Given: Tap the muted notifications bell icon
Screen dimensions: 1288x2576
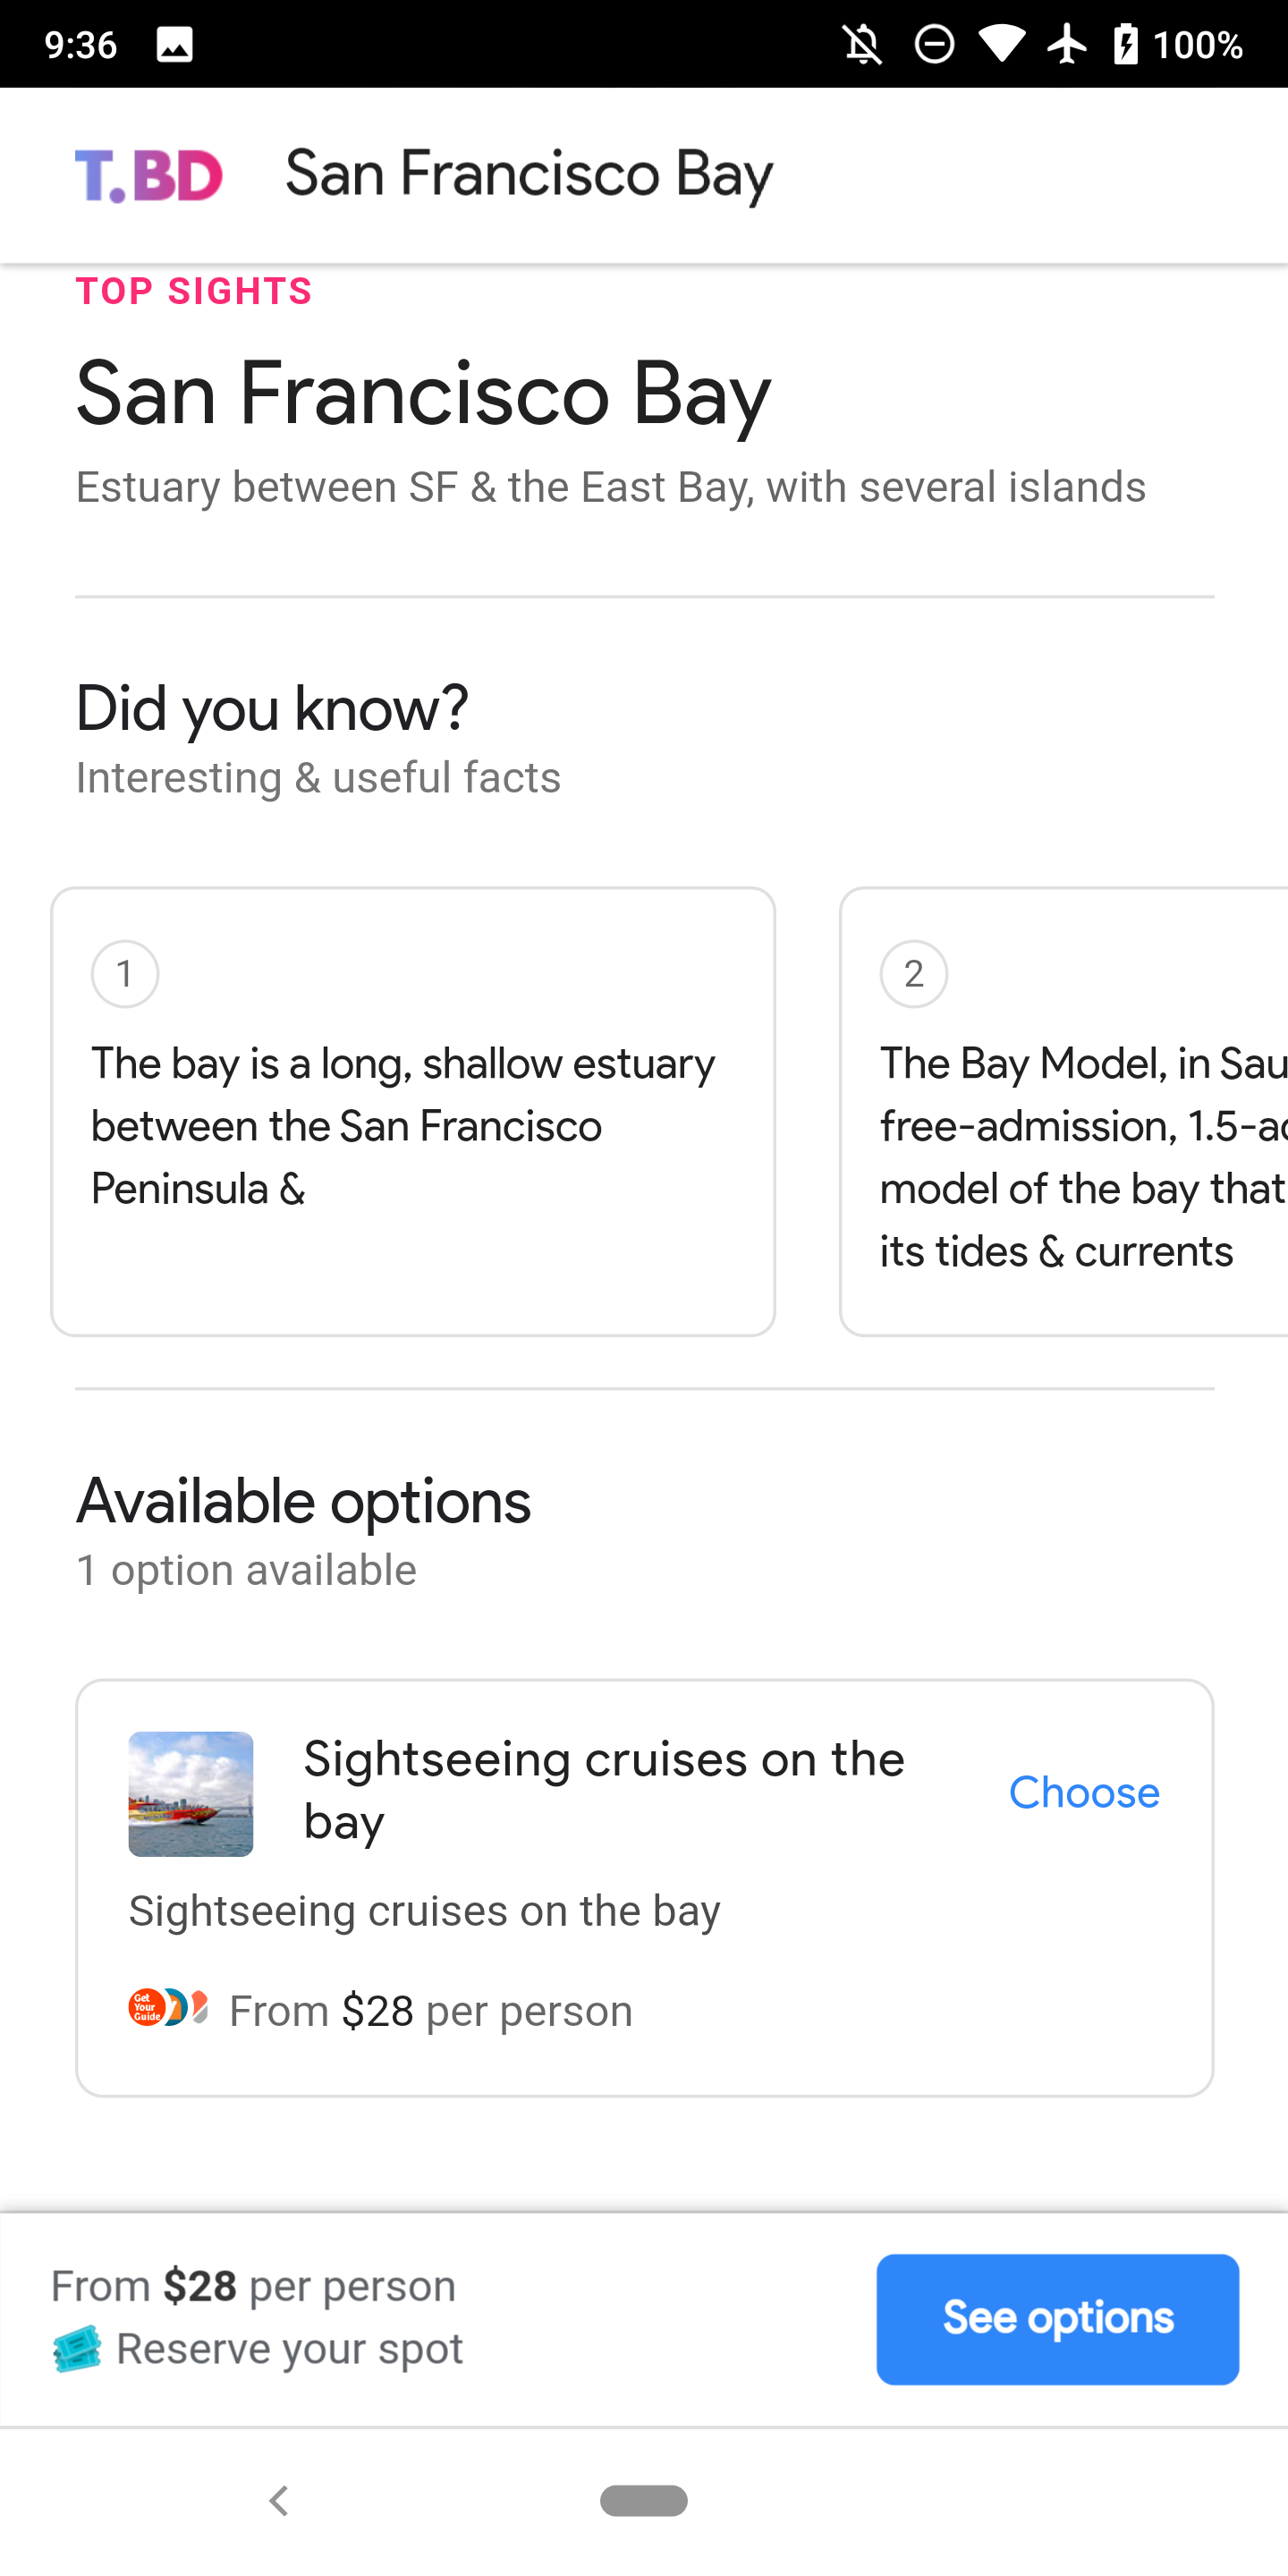Looking at the screenshot, I should 862,45.
